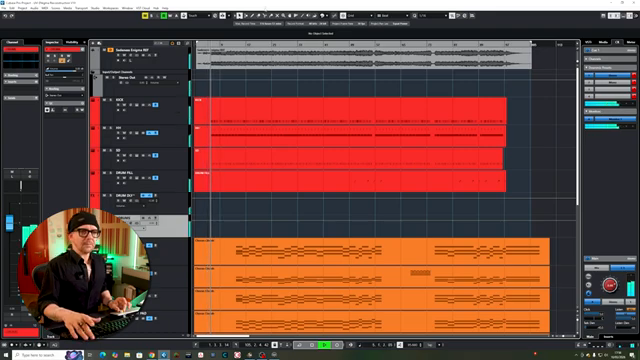Click the Windows Start button
640x360 pixels.
(x=6, y=355)
